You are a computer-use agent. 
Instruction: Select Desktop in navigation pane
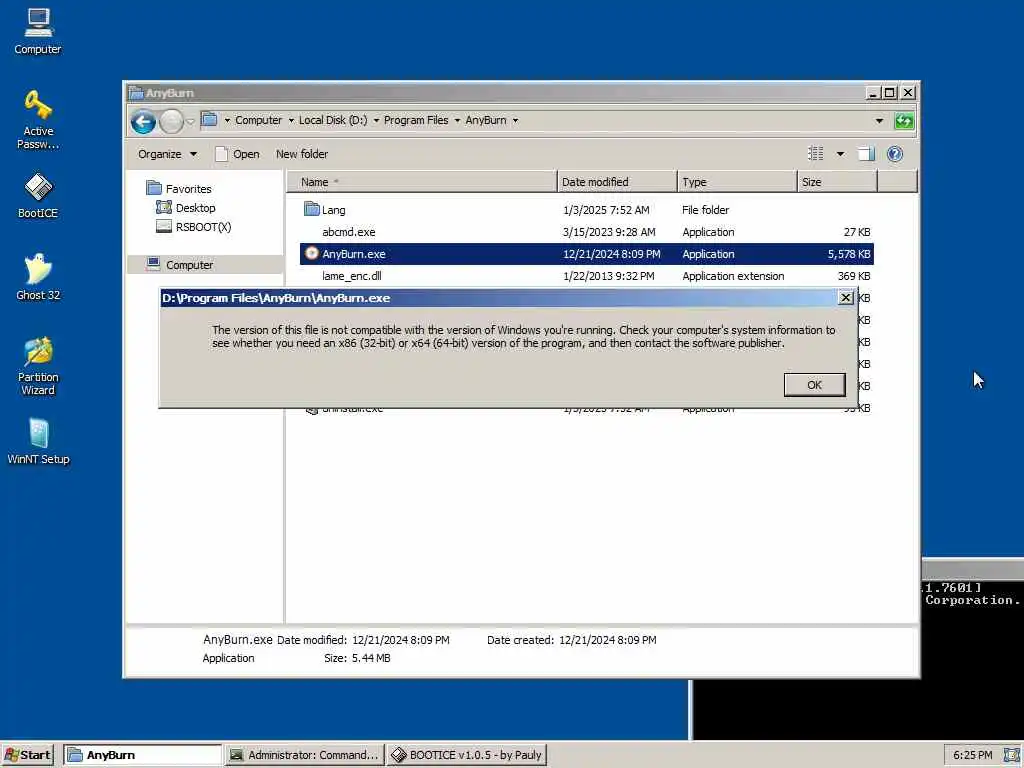186,208
